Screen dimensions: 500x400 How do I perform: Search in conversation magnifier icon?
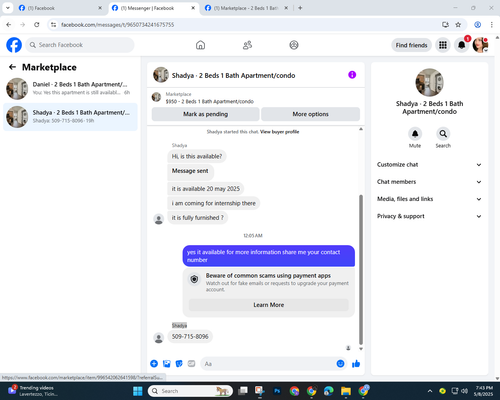[443, 134]
